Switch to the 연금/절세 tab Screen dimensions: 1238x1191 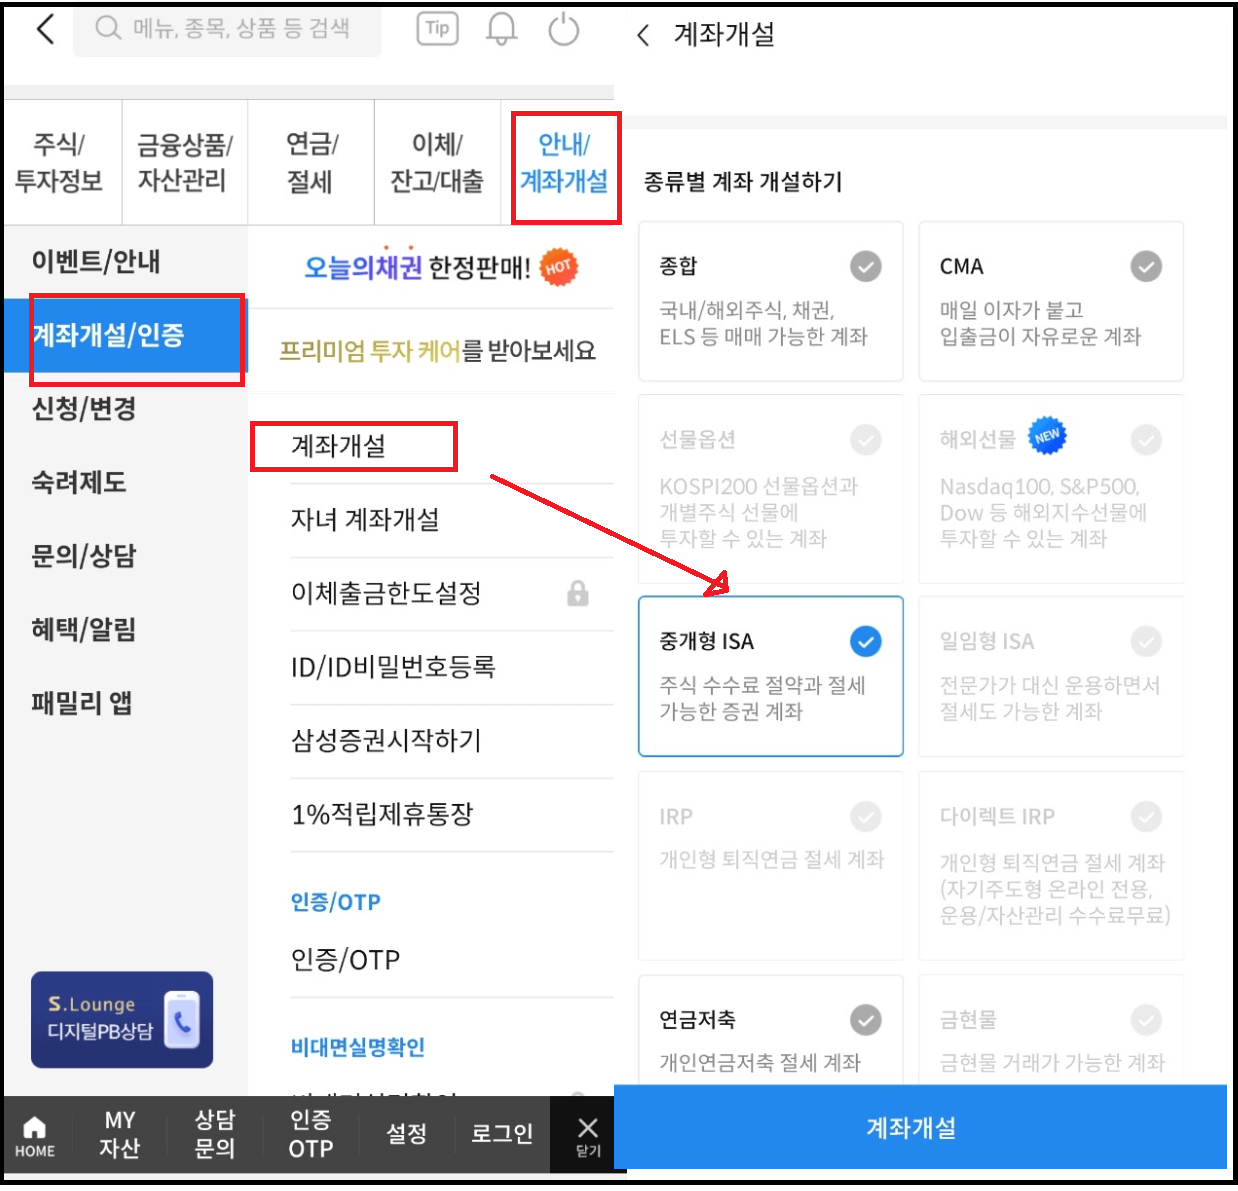pos(310,162)
